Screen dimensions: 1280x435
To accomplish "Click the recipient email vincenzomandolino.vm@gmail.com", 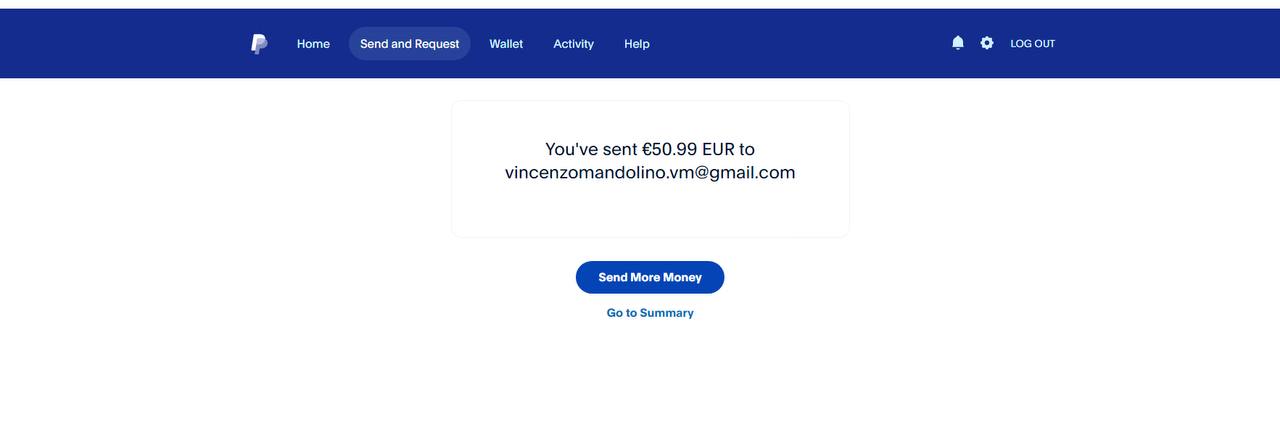I will coord(649,172).
